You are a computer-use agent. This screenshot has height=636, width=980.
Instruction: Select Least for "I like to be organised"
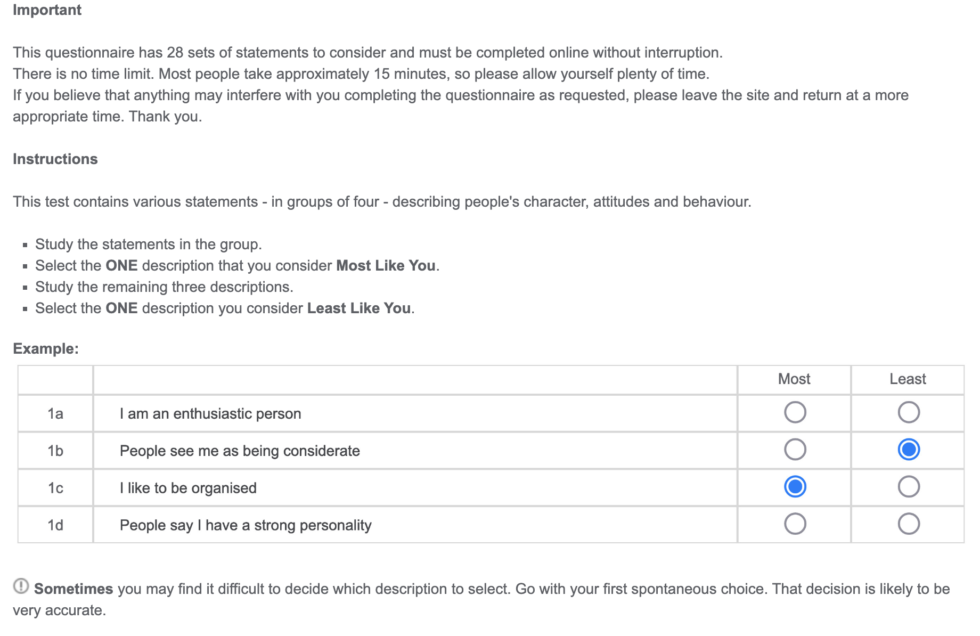[907, 486]
